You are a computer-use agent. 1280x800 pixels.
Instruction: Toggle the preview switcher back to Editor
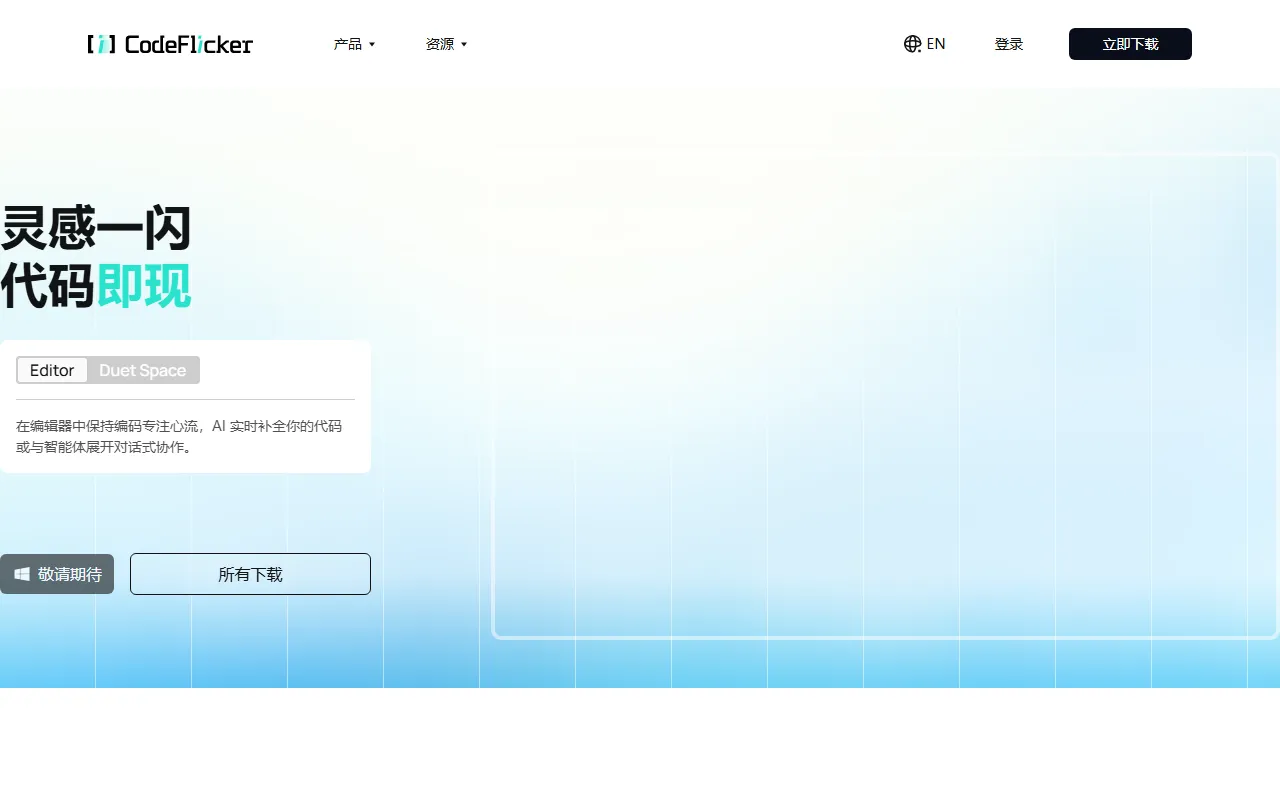pos(51,370)
